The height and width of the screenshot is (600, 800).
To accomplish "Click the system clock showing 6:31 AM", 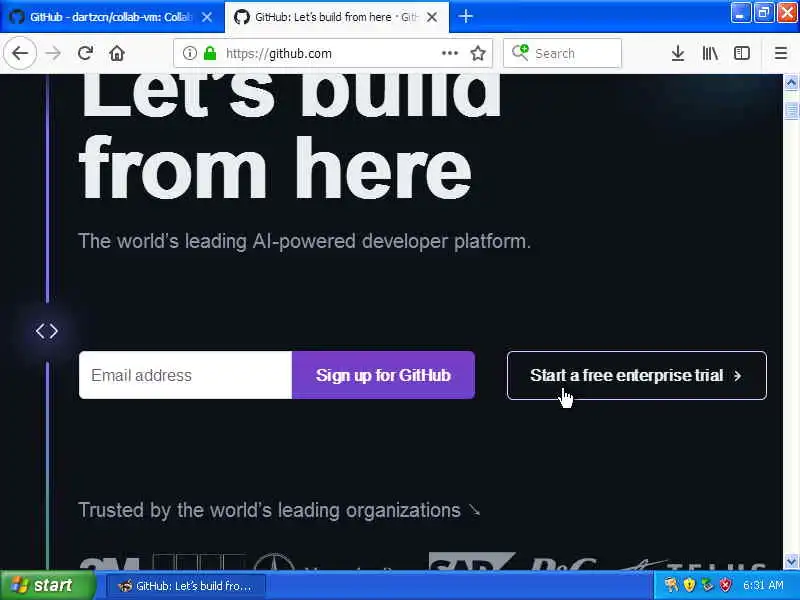I will click(x=763, y=585).
